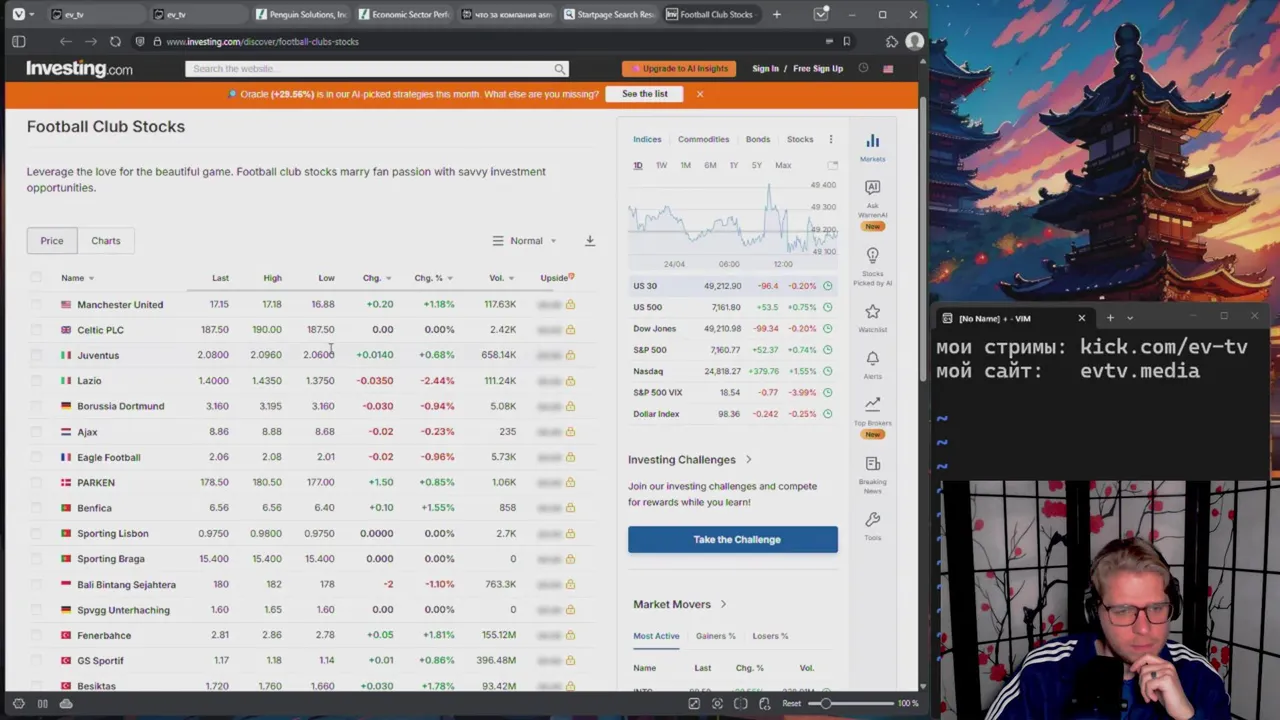Open a new browser tab with plus
The image size is (1280, 720).
pos(777,14)
